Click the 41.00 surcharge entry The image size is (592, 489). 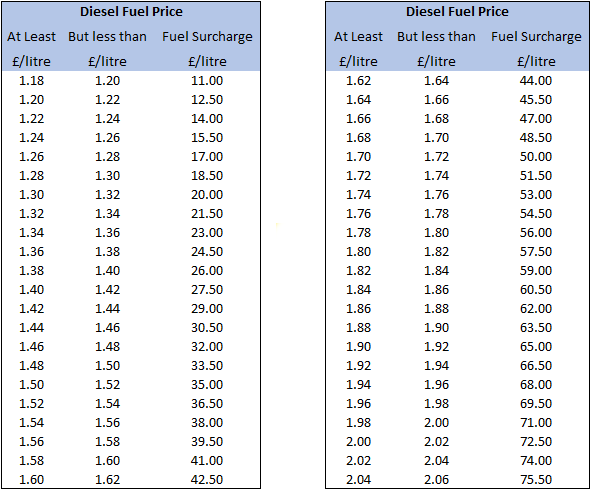[207, 461]
